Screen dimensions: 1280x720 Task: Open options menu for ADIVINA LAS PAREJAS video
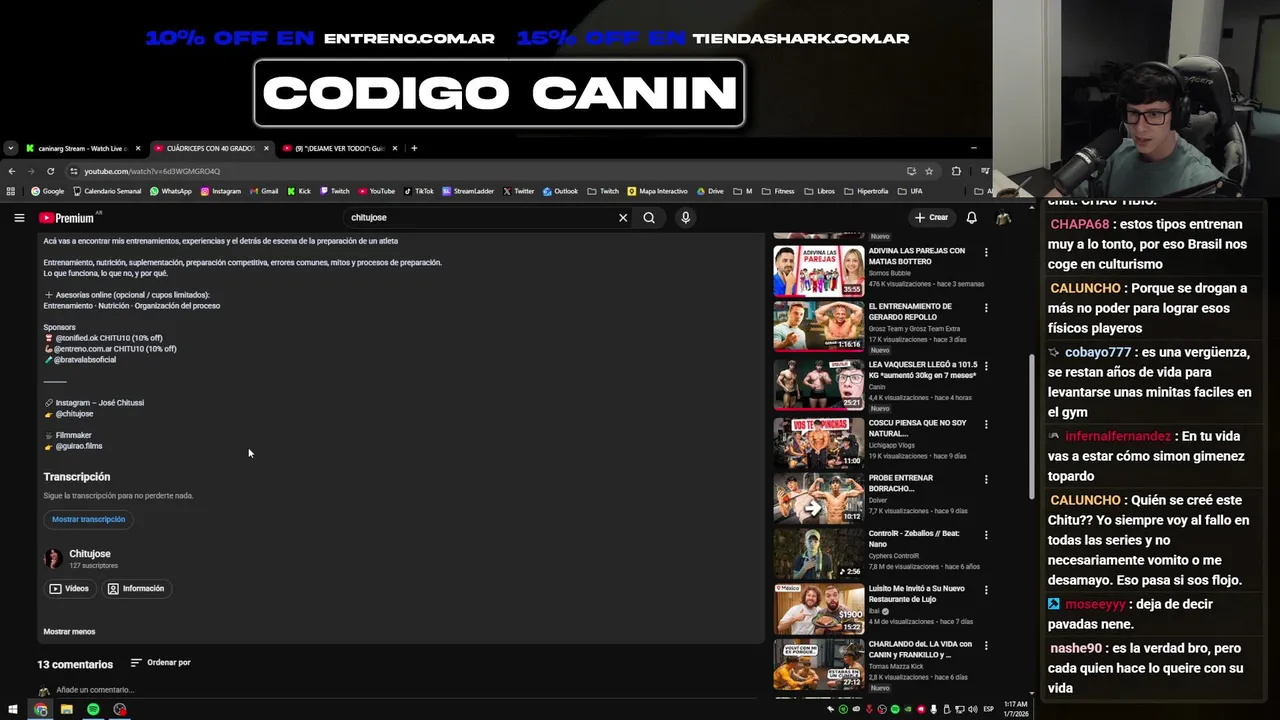986,253
